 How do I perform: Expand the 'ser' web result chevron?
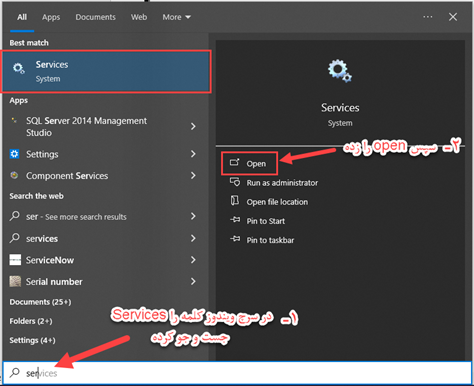pyautogui.click(x=193, y=216)
